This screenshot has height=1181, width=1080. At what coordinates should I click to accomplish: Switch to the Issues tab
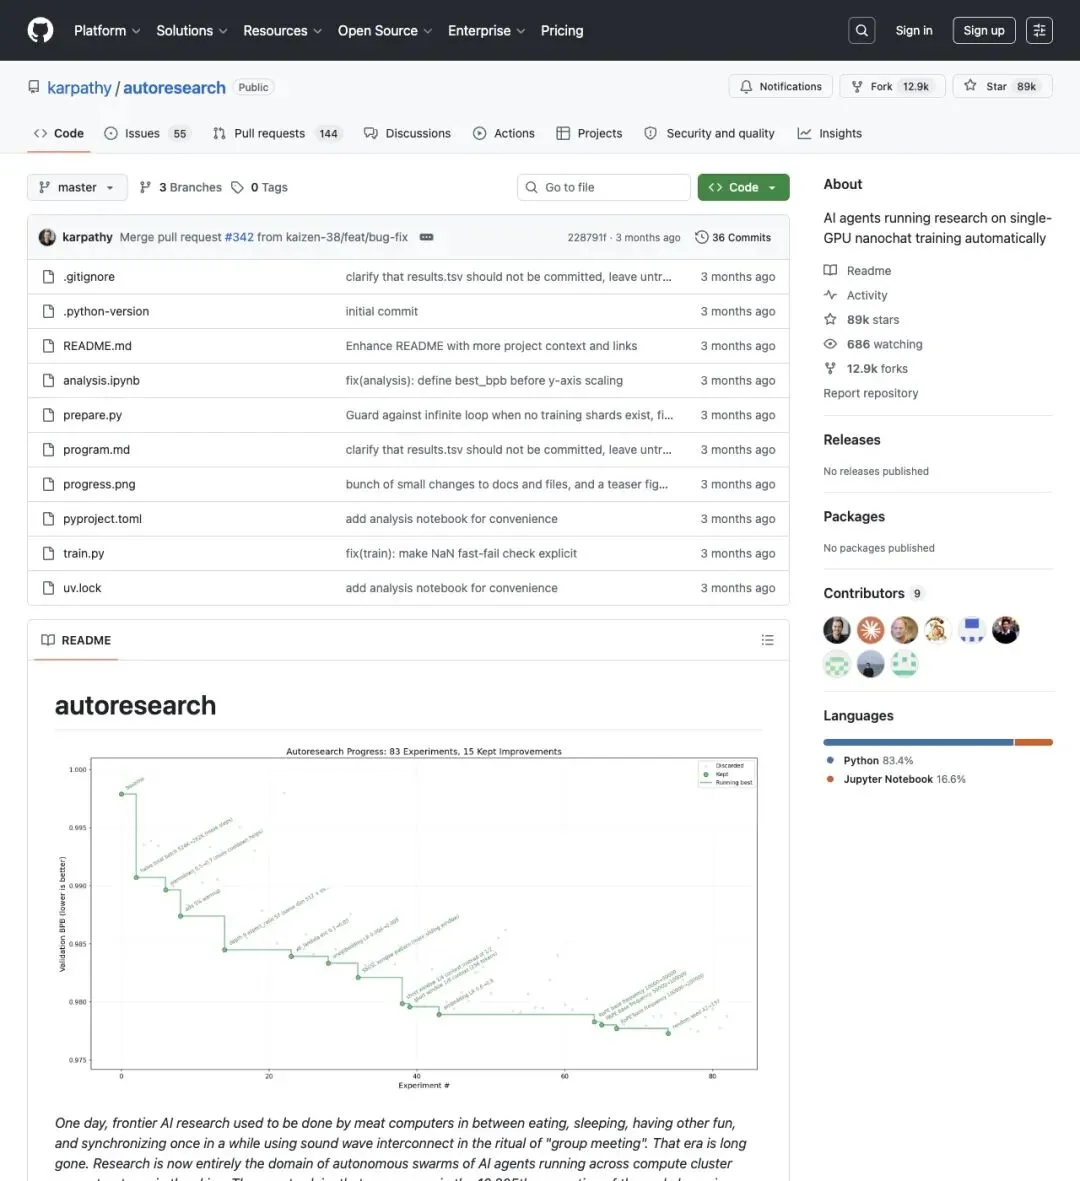(x=148, y=133)
